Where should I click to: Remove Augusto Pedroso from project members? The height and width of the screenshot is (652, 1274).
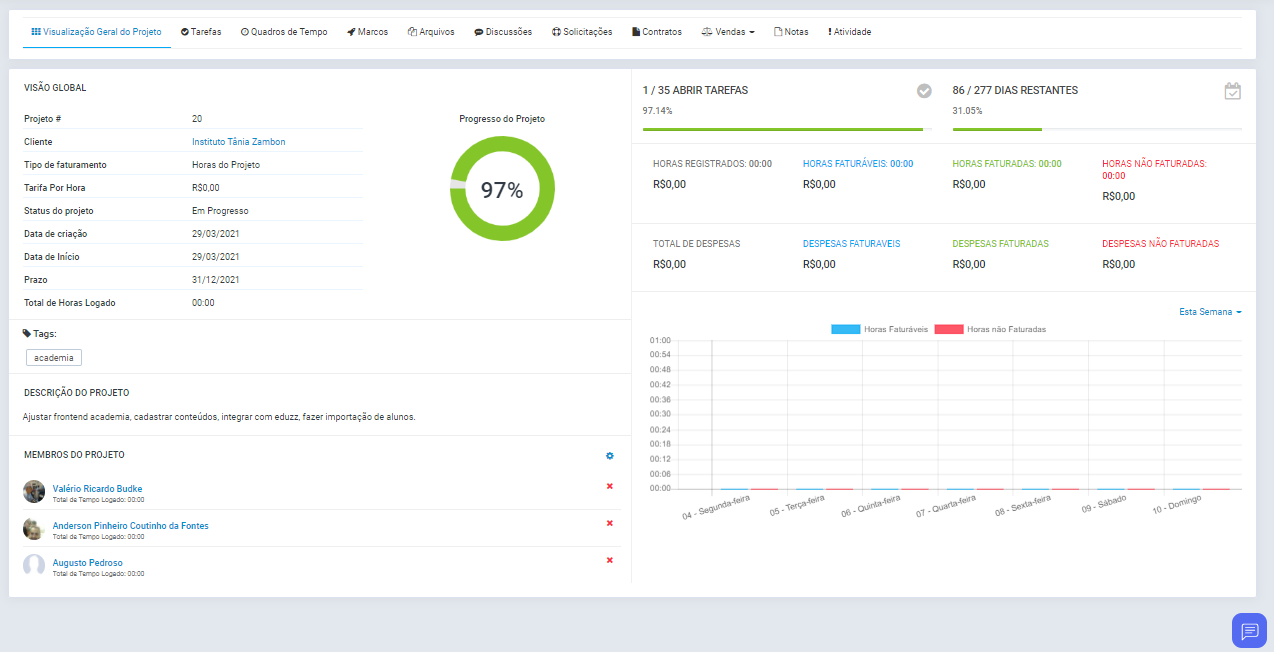pos(610,560)
